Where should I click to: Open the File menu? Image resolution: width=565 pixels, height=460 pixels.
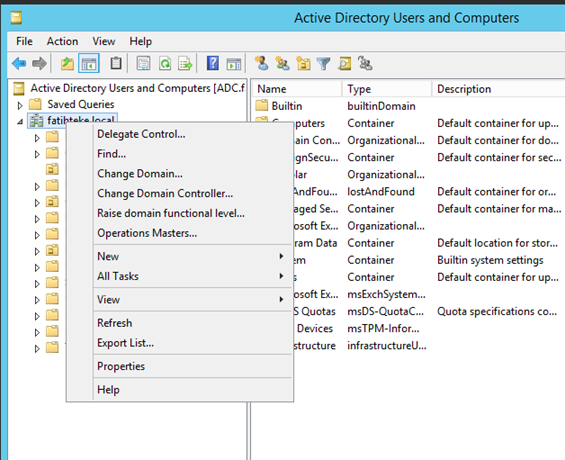coord(24,41)
